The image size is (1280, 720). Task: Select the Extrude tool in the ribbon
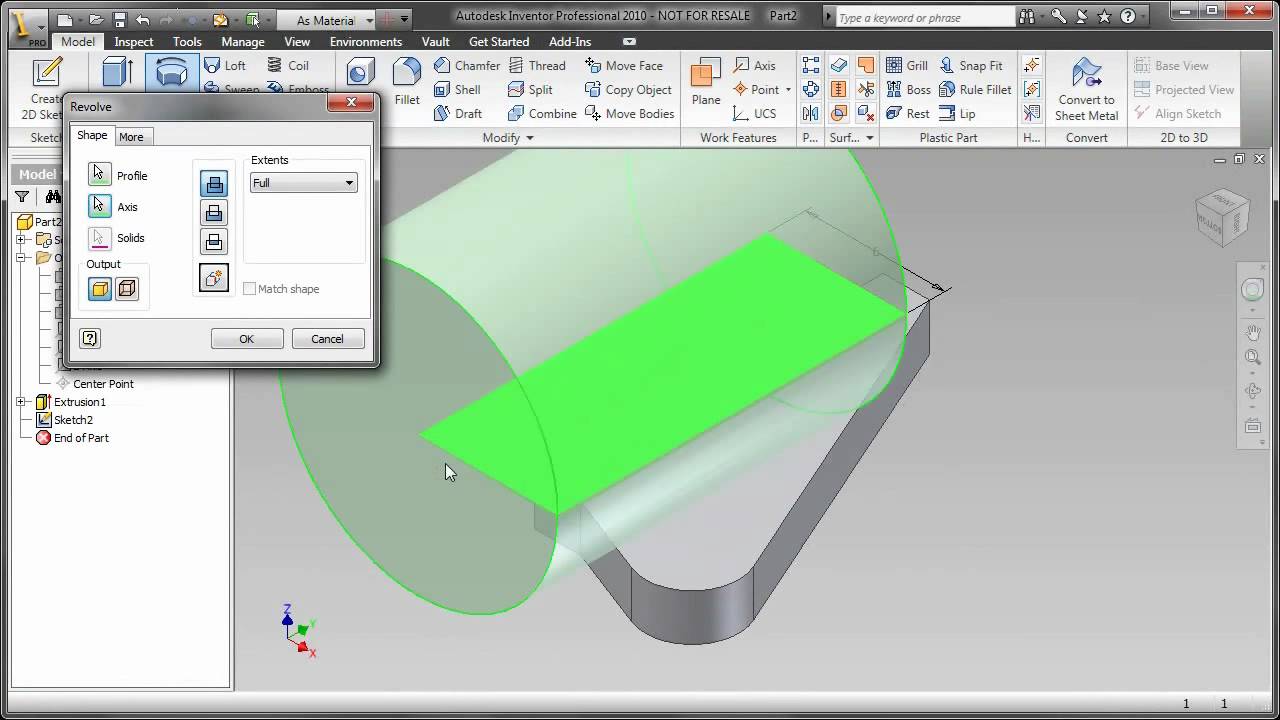coord(118,72)
